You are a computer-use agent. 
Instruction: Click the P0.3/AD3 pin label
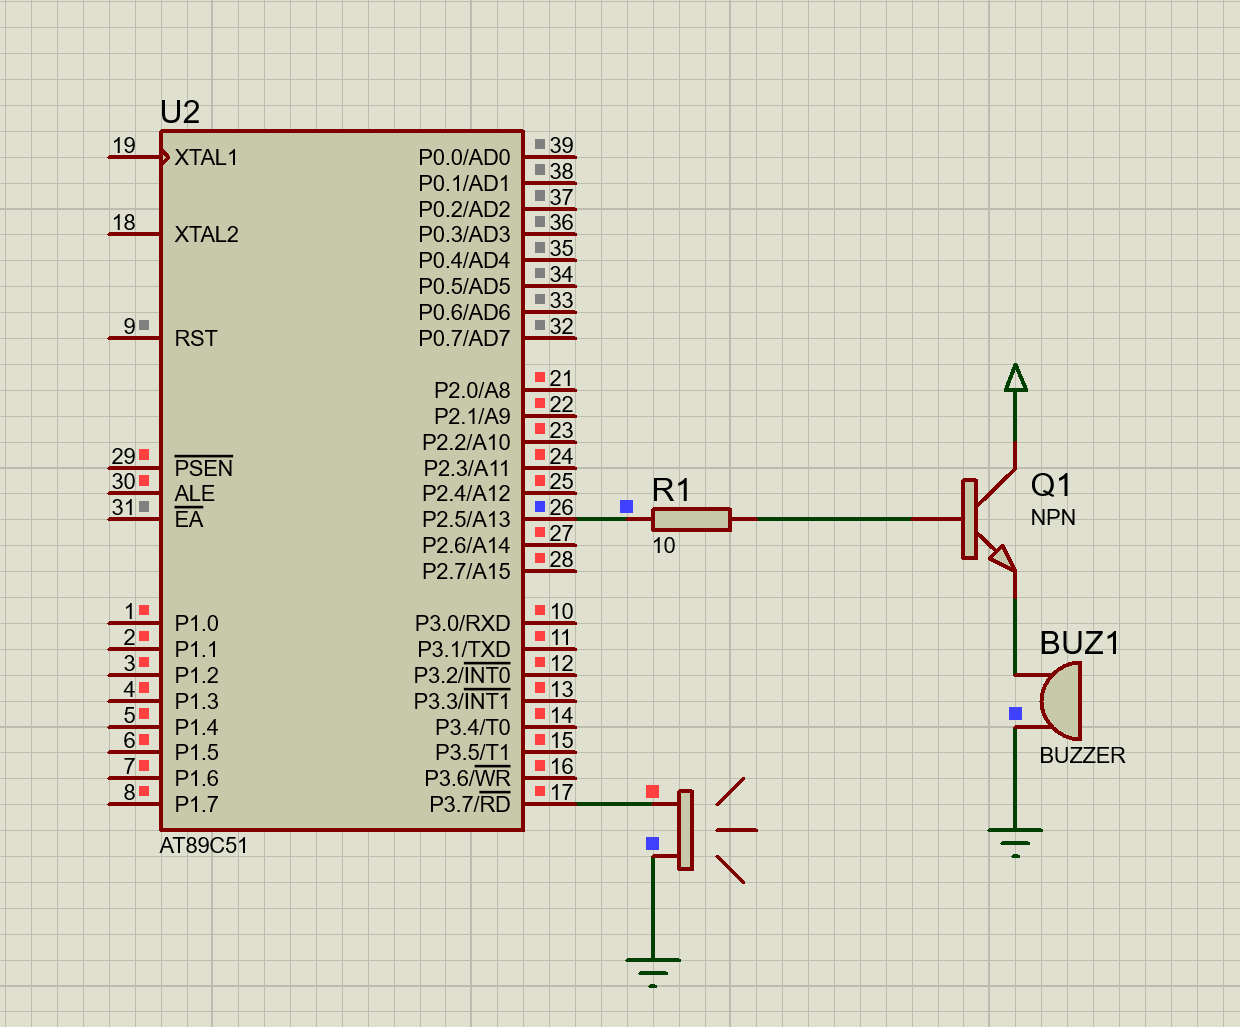click(x=464, y=235)
